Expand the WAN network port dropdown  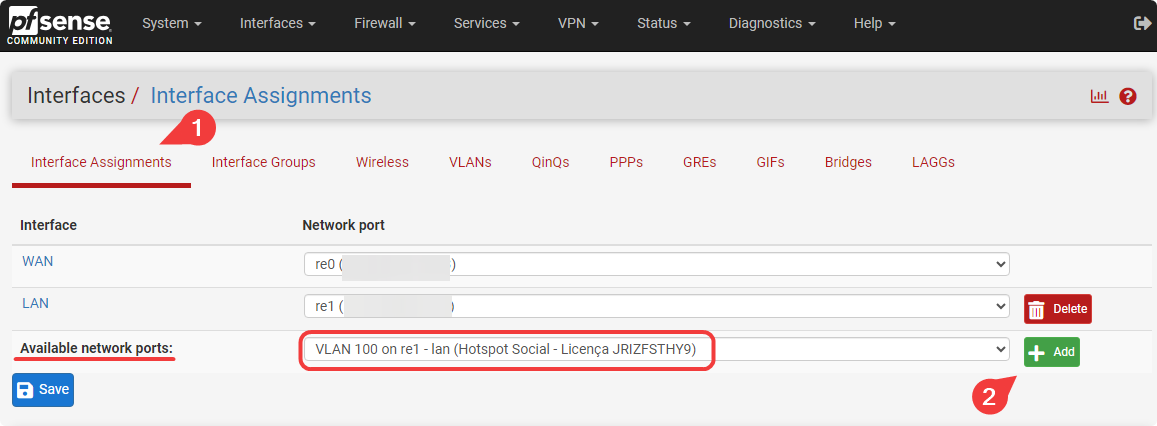click(656, 264)
